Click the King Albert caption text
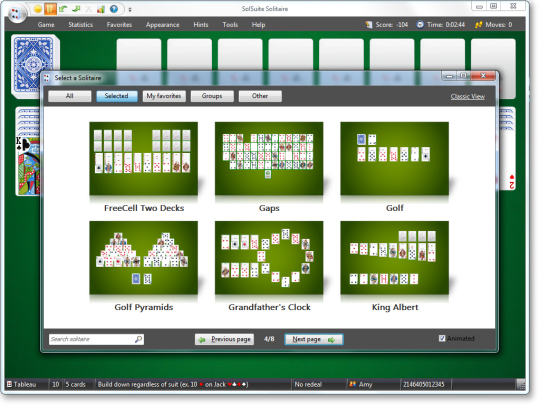540x405 pixels. (x=395, y=307)
